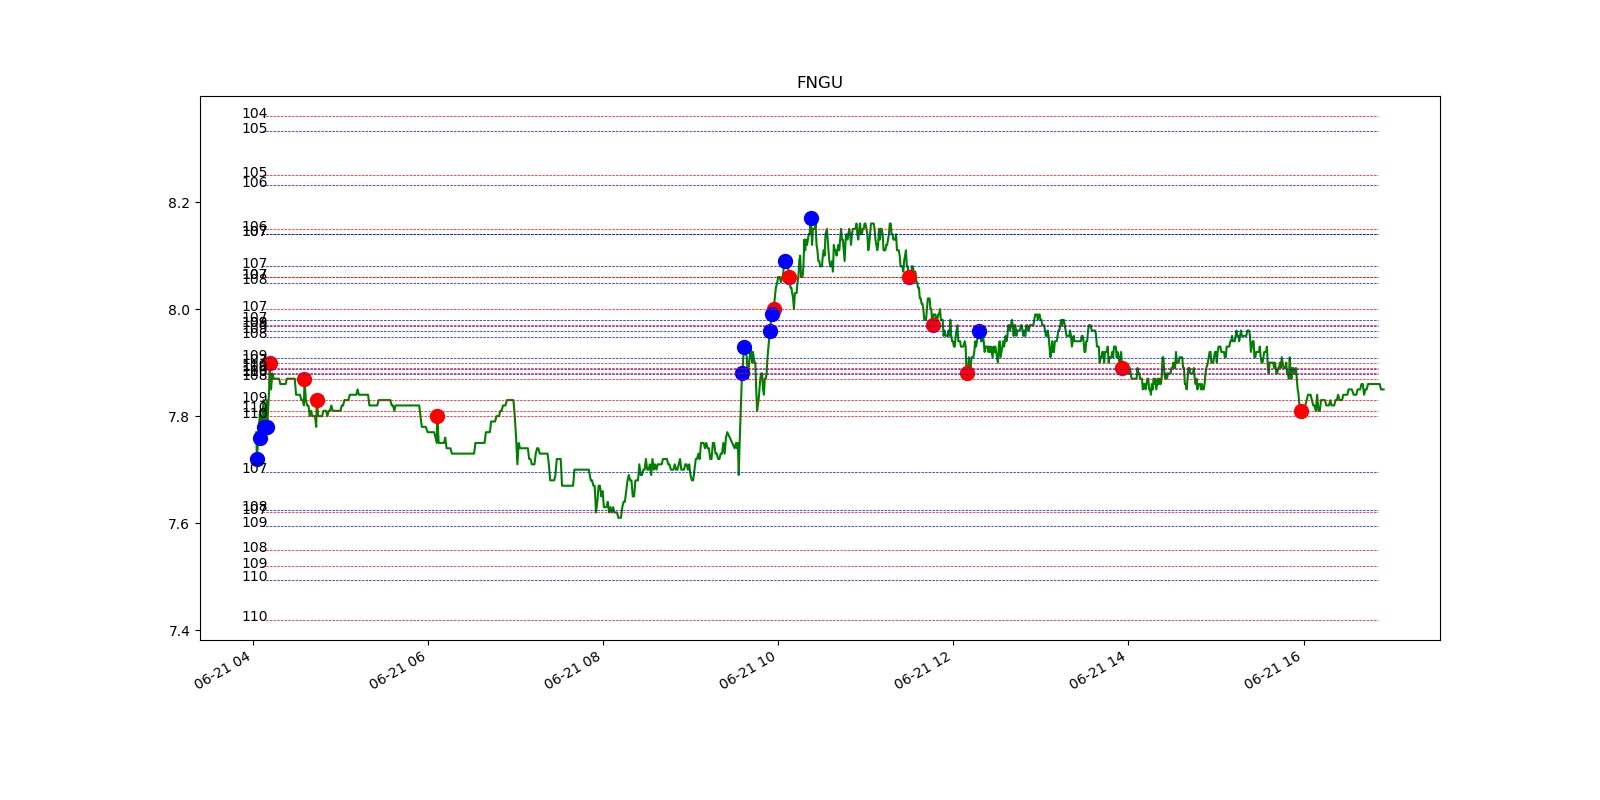Click the red marker near 06-21 16
The image size is (1600, 800).
tap(1301, 411)
